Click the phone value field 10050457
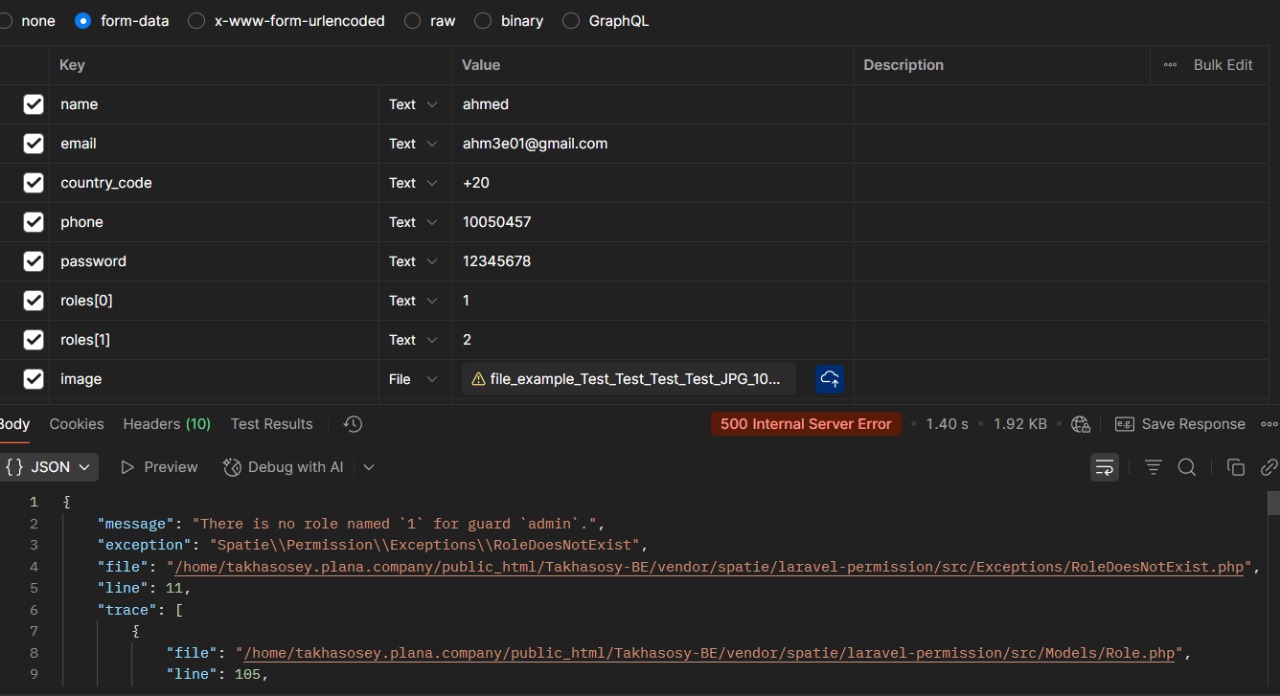 coord(497,222)
